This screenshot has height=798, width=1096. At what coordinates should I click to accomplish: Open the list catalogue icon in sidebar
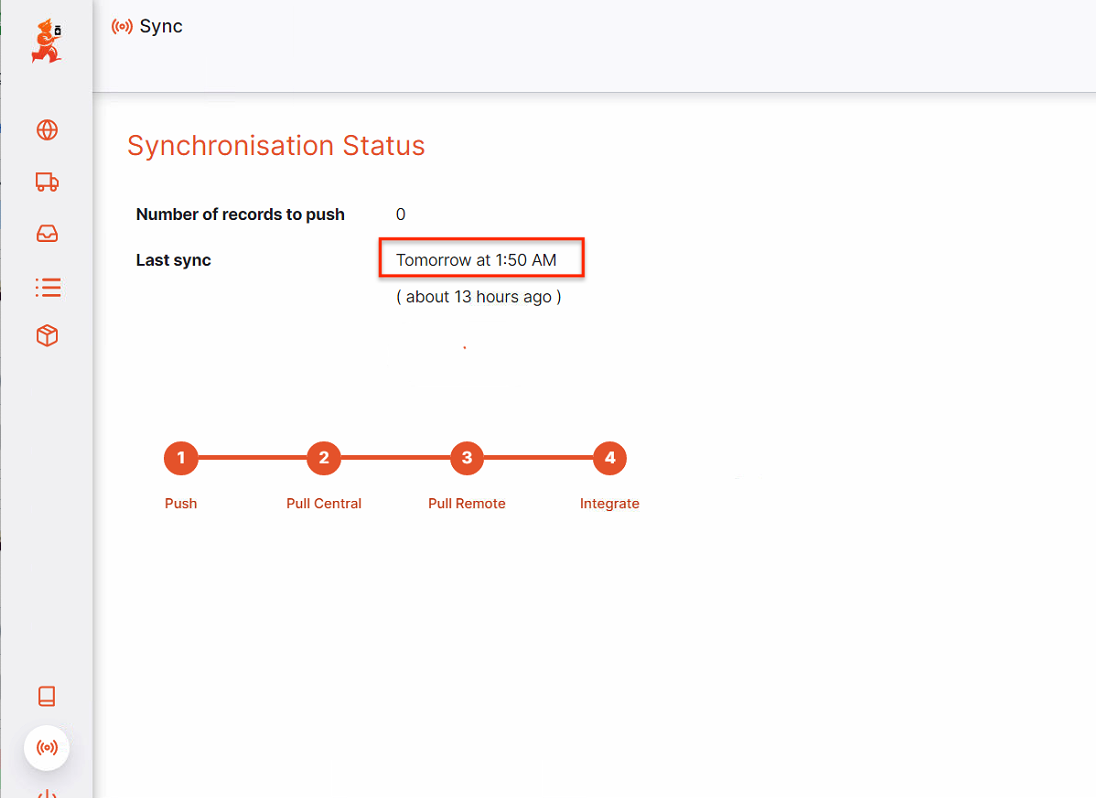pyautogui.click(x=48, y=287)
